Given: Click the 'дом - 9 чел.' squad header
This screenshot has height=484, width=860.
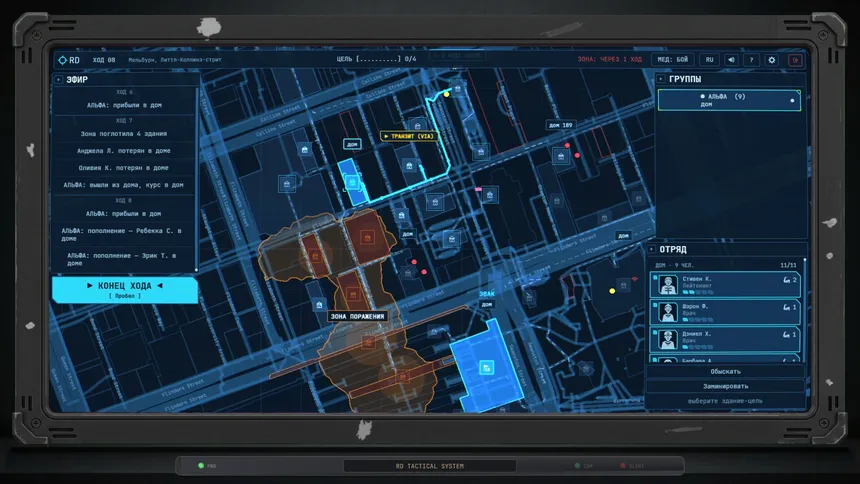Looking at the screenshot, I should (x=675, y=266).
